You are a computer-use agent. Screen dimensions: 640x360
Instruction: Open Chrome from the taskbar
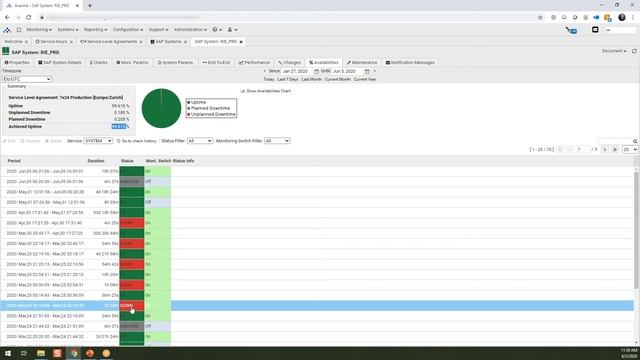pos(74,353)
